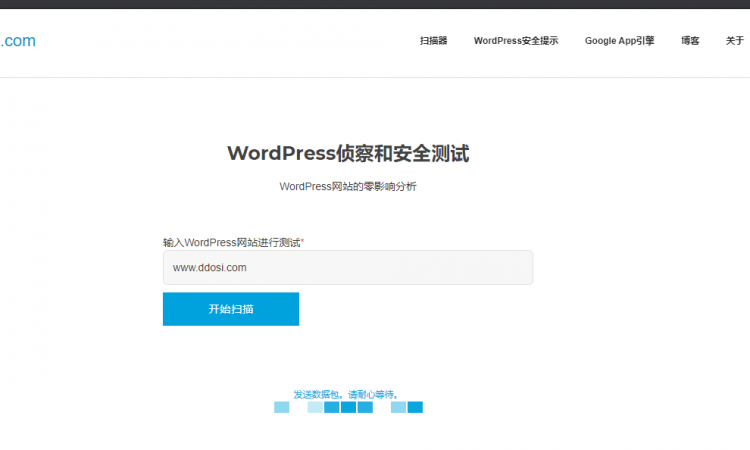The width and height of the screenshot is (750, 450).
Task: Click the .com site logo link
Action: (x=18, y=41)
